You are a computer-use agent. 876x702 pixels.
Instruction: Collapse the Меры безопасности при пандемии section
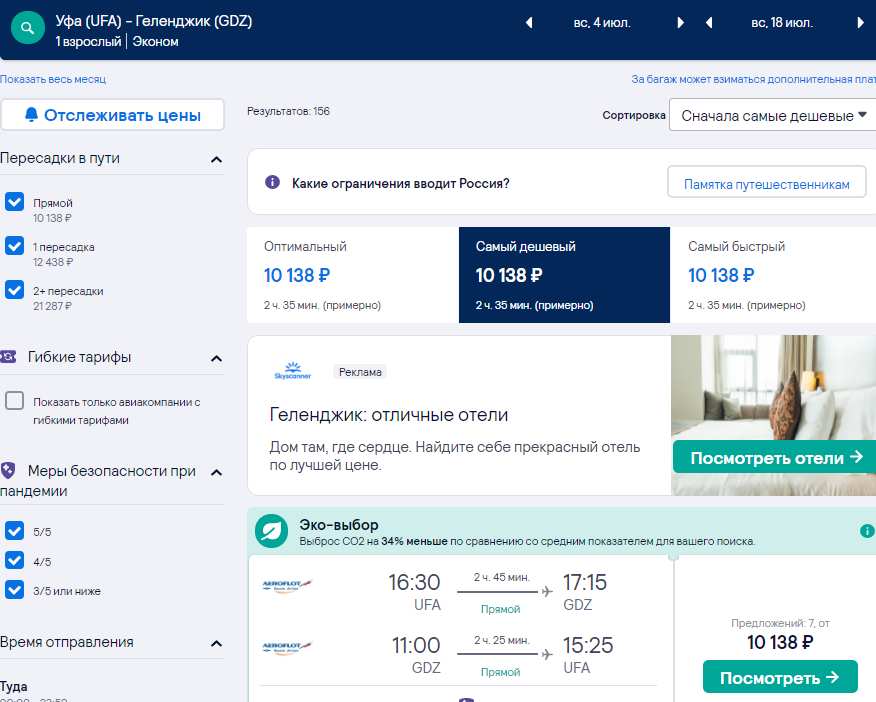216,472
